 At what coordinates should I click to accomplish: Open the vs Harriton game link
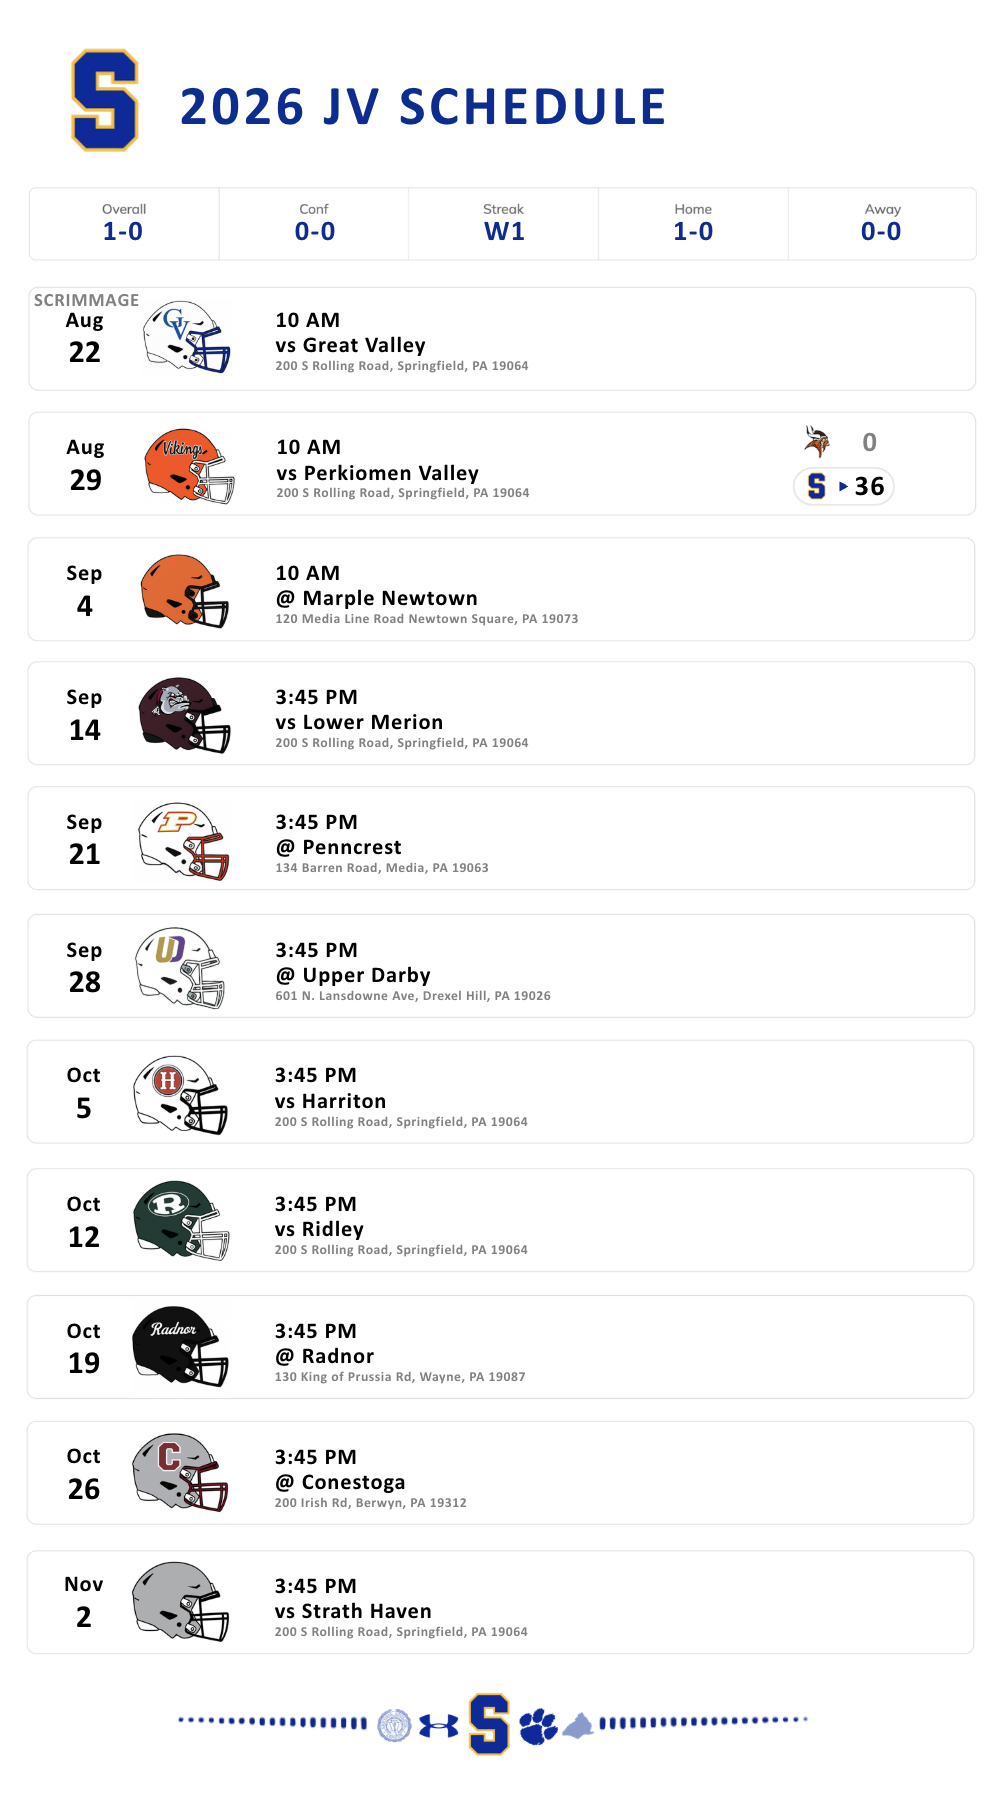coord(330,1101)
